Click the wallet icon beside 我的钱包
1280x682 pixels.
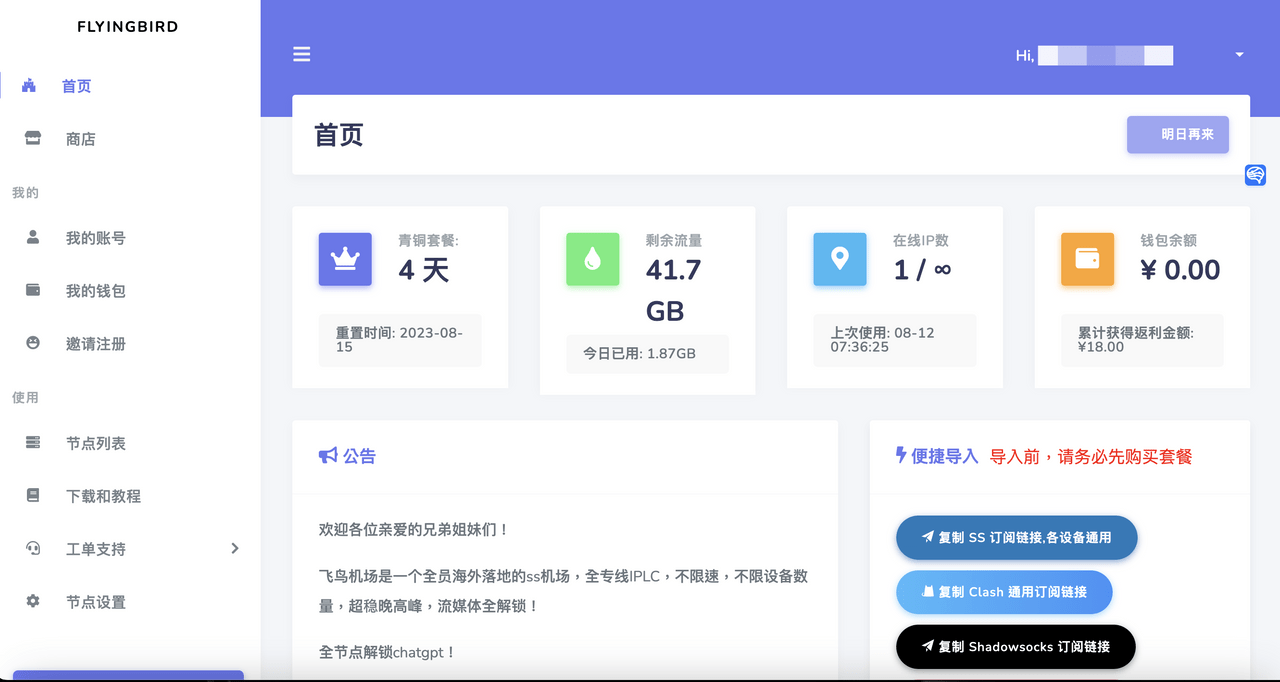(33, 291)
